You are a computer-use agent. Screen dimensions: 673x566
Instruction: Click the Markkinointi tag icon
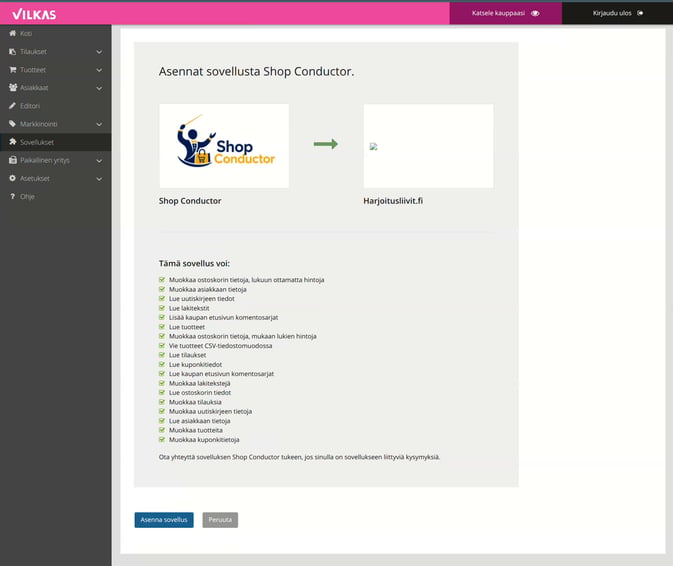coord(12,124)
